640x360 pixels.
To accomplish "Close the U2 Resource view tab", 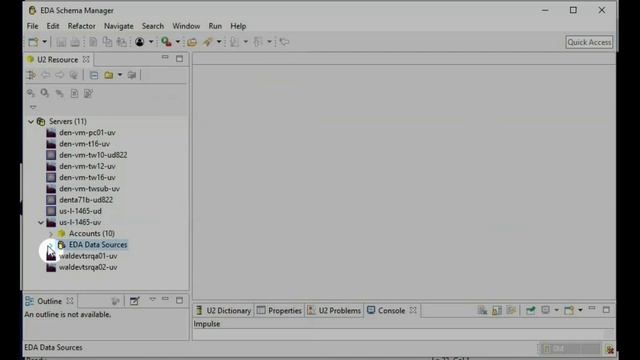I will click(x=86, y=59).
